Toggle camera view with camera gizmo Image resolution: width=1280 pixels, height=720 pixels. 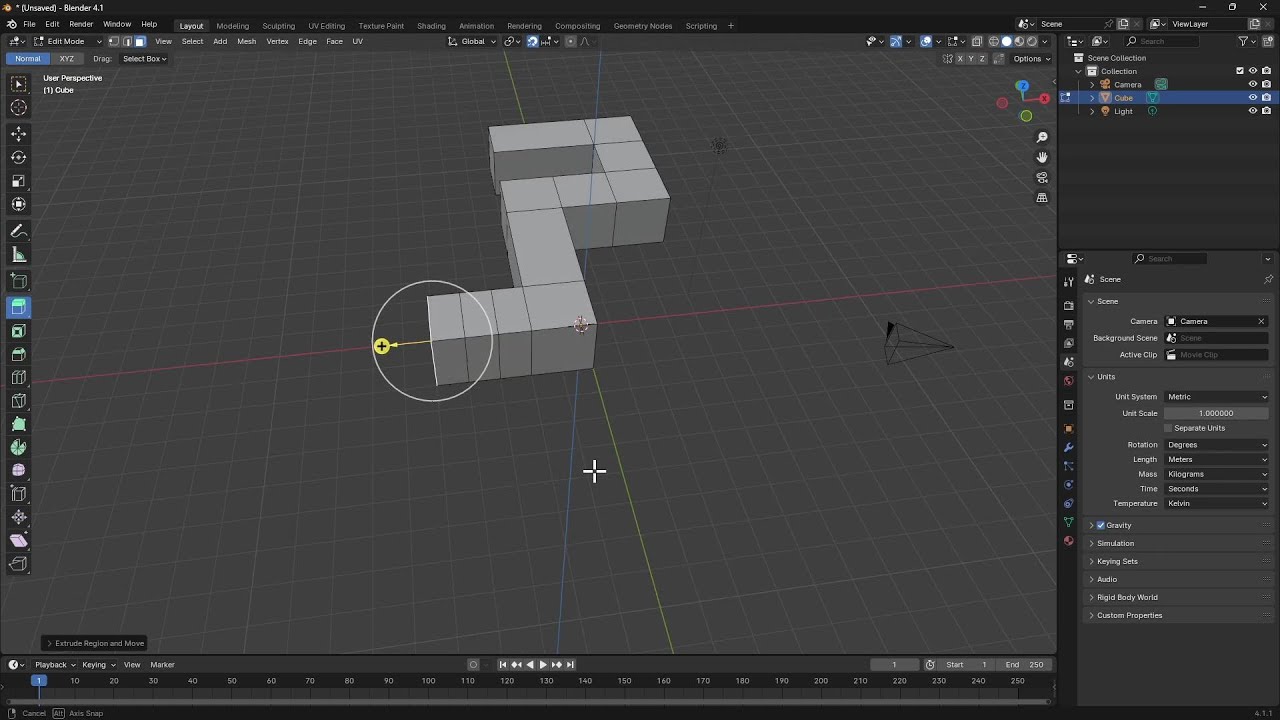click(1042, 178)
